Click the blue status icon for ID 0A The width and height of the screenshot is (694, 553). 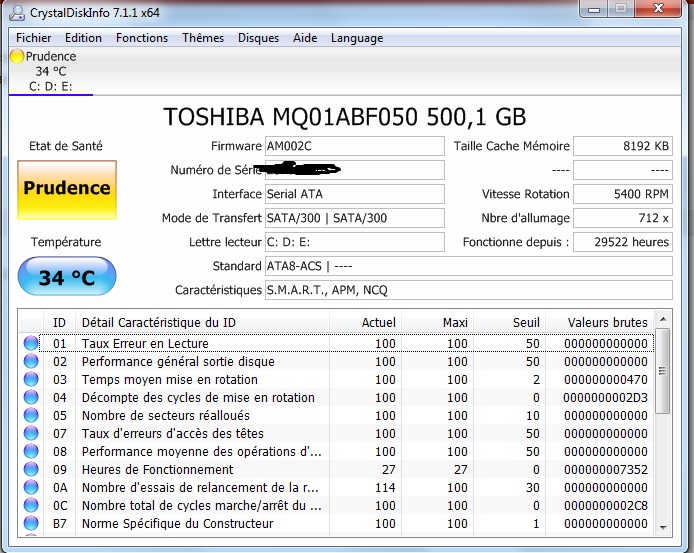[31, 487]
